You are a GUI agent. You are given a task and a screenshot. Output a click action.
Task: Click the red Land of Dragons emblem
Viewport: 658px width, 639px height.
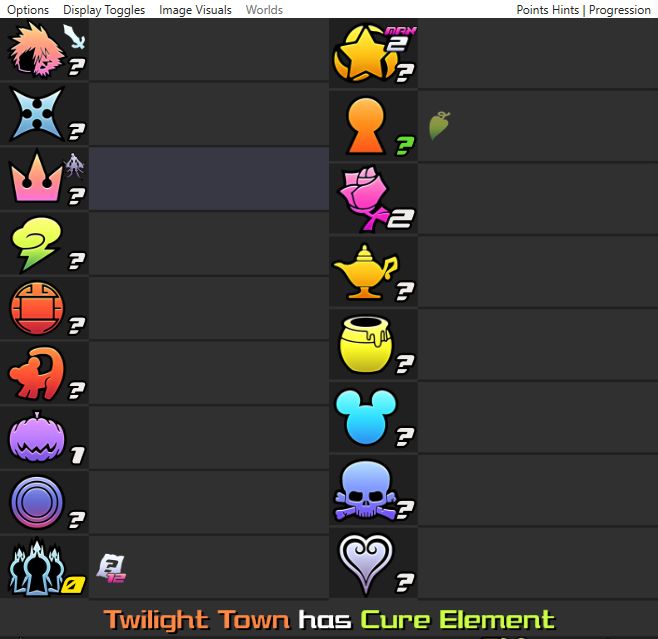37,308
